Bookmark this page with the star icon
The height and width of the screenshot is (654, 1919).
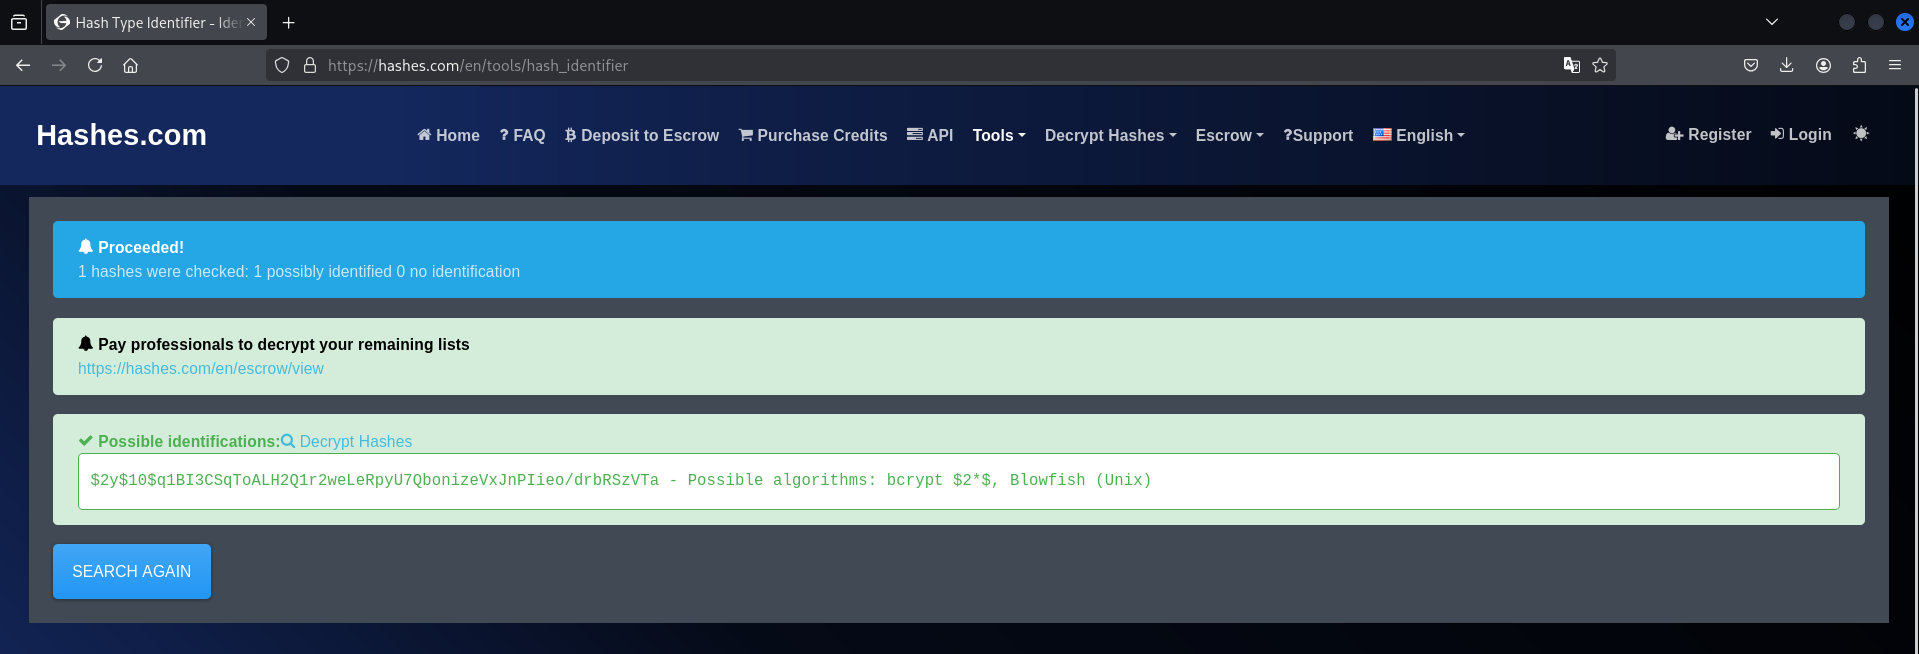[x=1600, y=65]
